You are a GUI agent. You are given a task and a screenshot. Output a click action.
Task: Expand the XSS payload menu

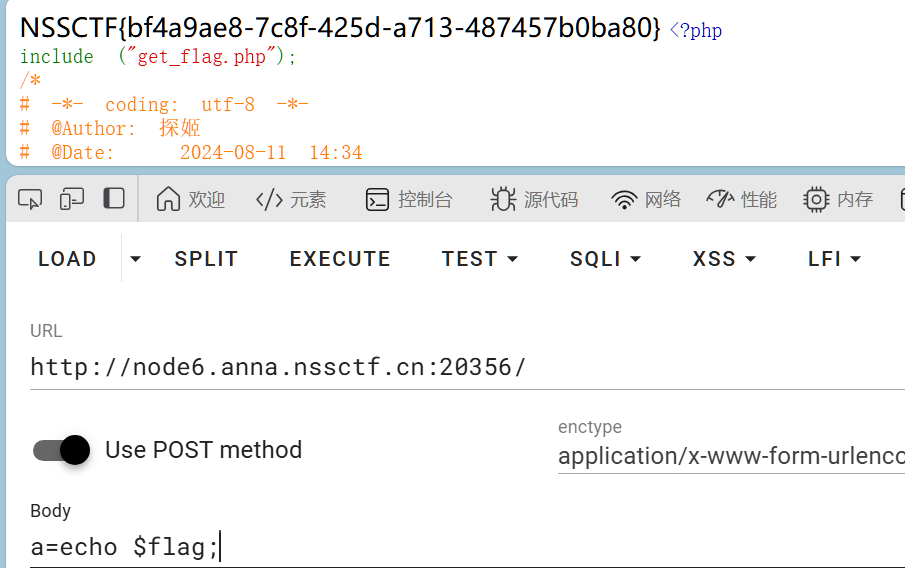(x=724, y=259)
